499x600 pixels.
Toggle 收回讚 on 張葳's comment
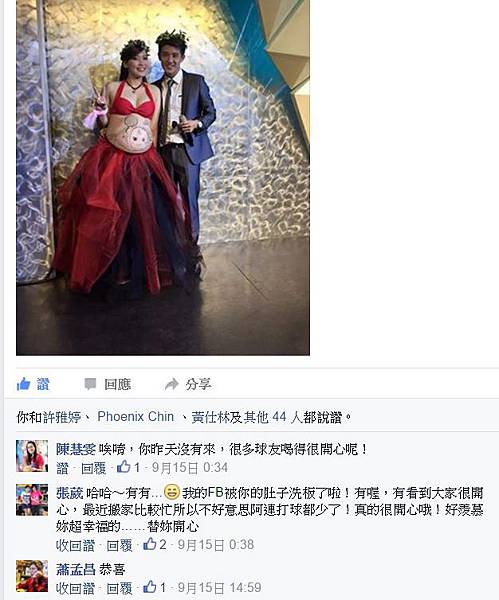pyautogui.click(x=75, y=545)
